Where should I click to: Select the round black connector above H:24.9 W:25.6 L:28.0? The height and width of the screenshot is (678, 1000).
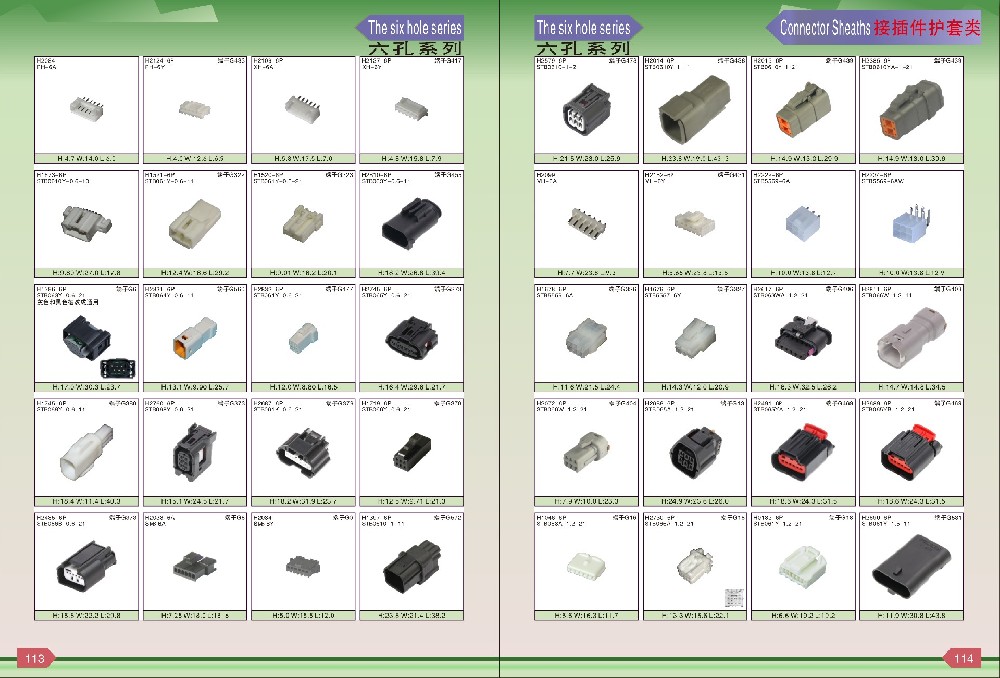click(x=695, y=452)
